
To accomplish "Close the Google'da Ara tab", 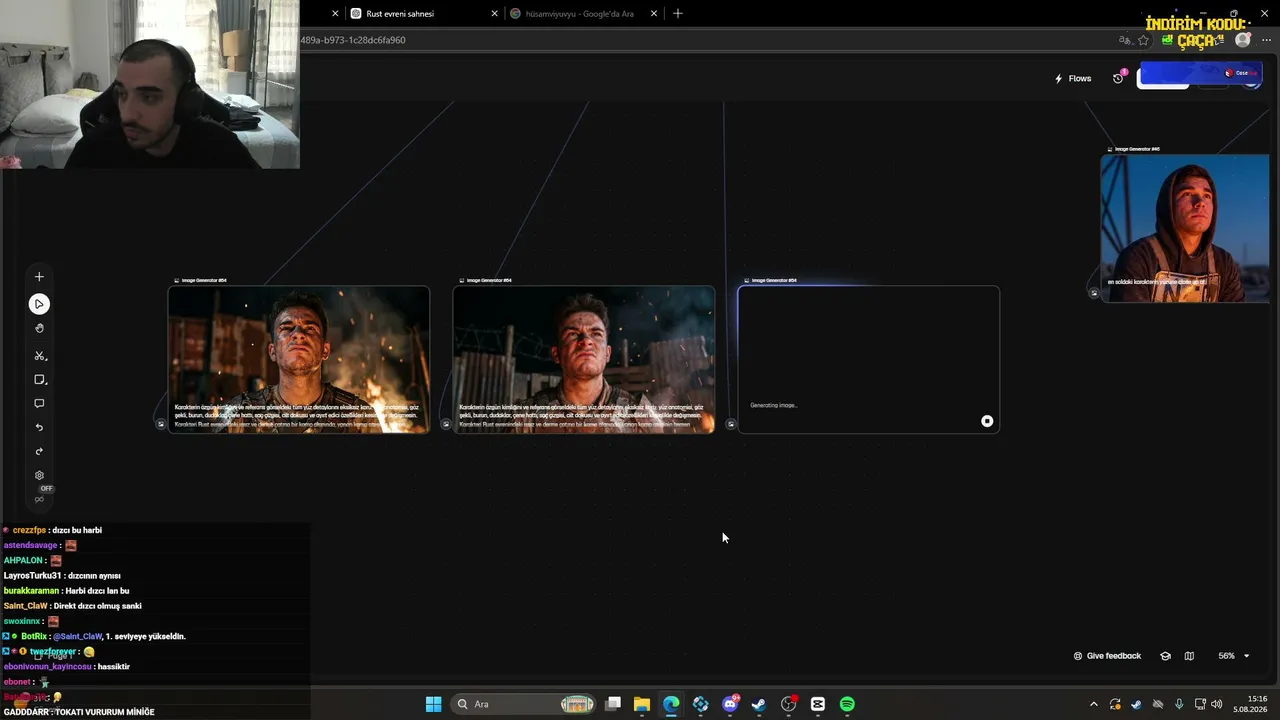I will coord(655,14).
